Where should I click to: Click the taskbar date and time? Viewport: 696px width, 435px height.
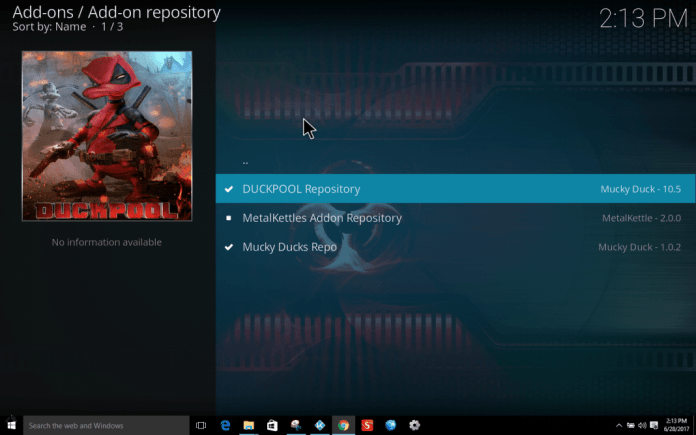click(676, 425)
